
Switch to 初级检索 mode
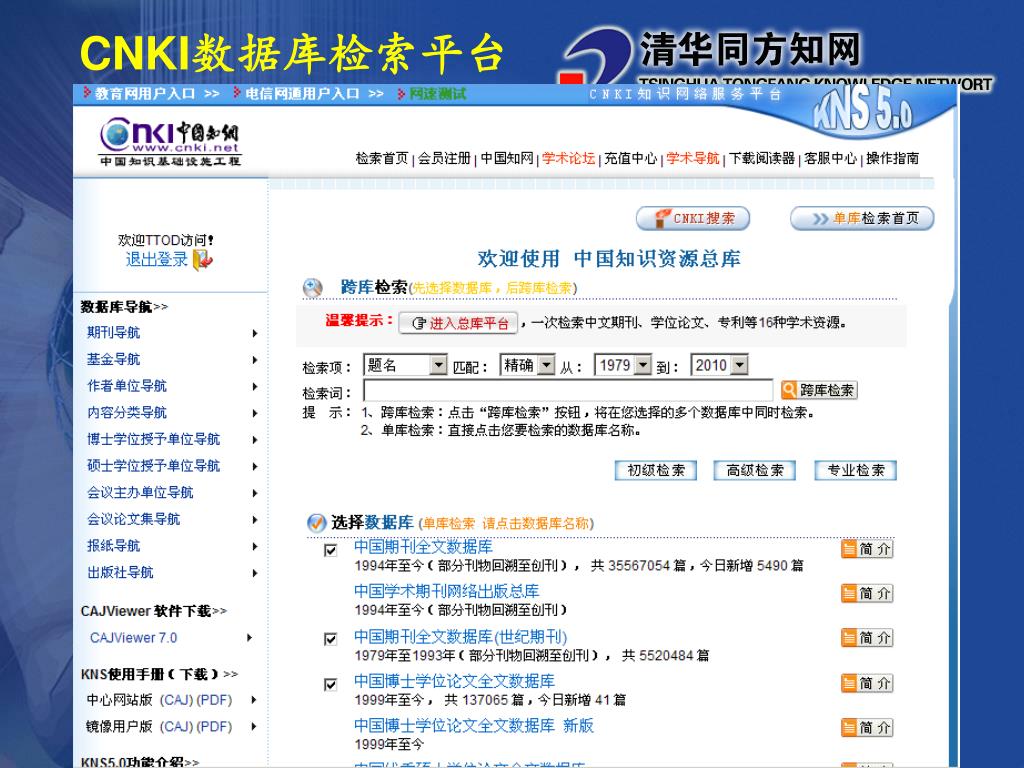656,470
